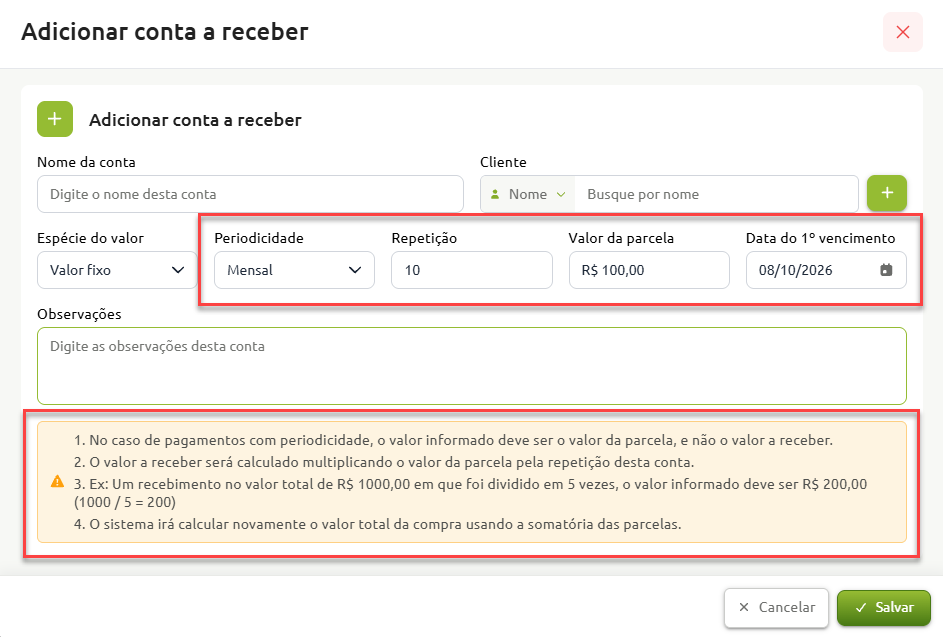Save the account with the Salvar button
The width and height of the screenshot is (943, 637).
coord(883,608)
